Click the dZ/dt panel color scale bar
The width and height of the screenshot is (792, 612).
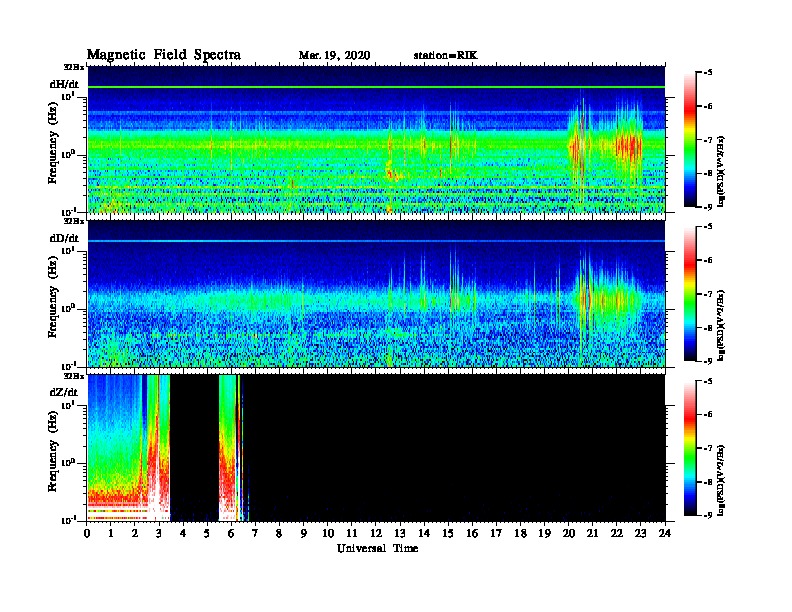690,448
